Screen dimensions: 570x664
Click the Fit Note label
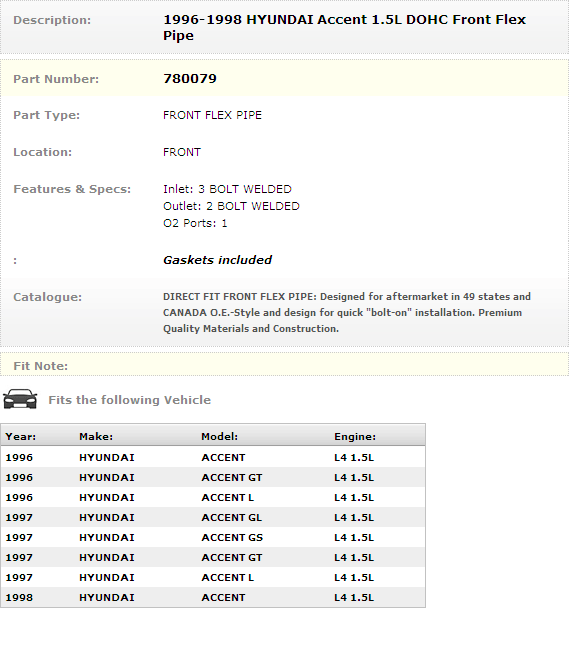41,366
